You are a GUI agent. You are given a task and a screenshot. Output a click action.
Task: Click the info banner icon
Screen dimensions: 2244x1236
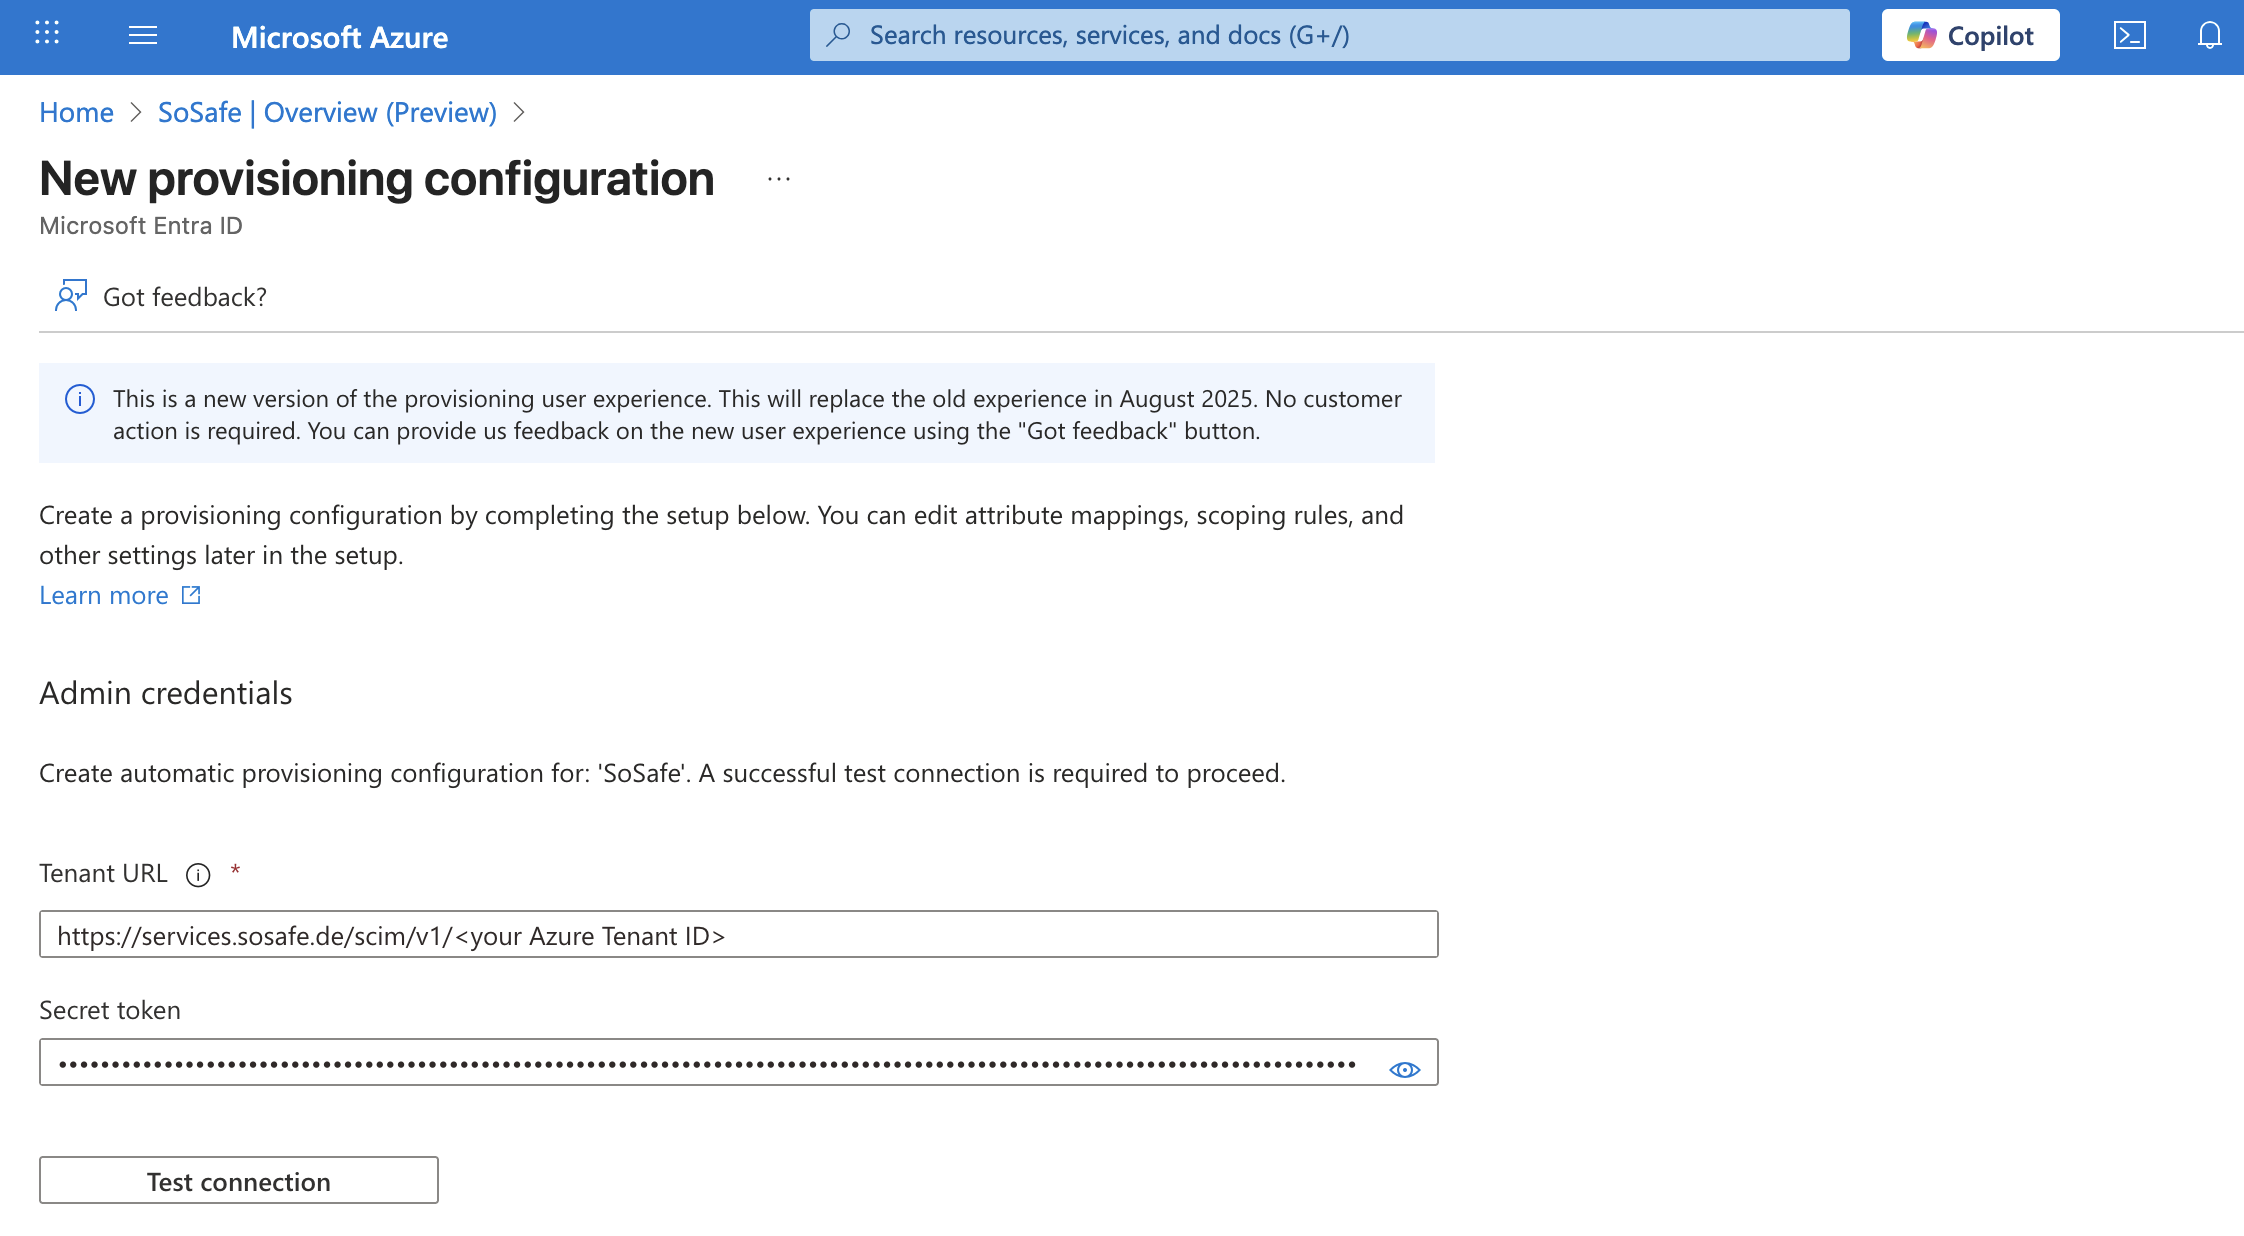click(x=80, y=399)
